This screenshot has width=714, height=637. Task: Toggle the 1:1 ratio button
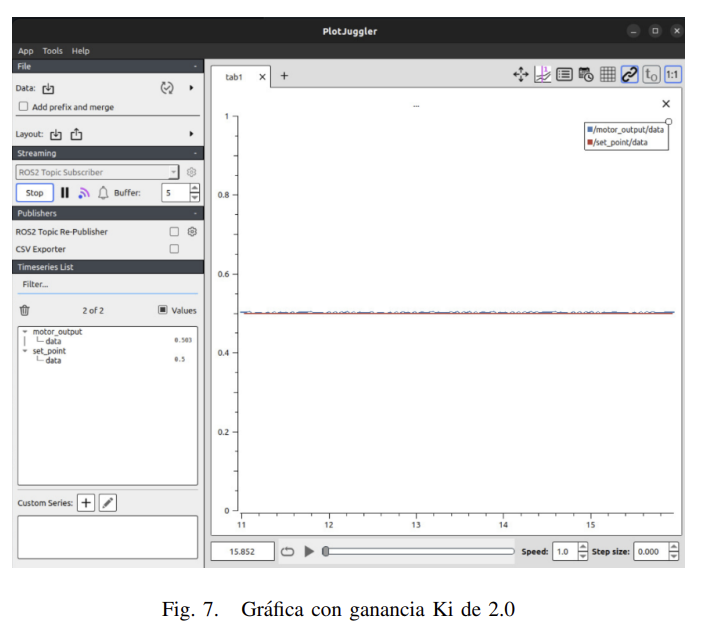(673, 74)
